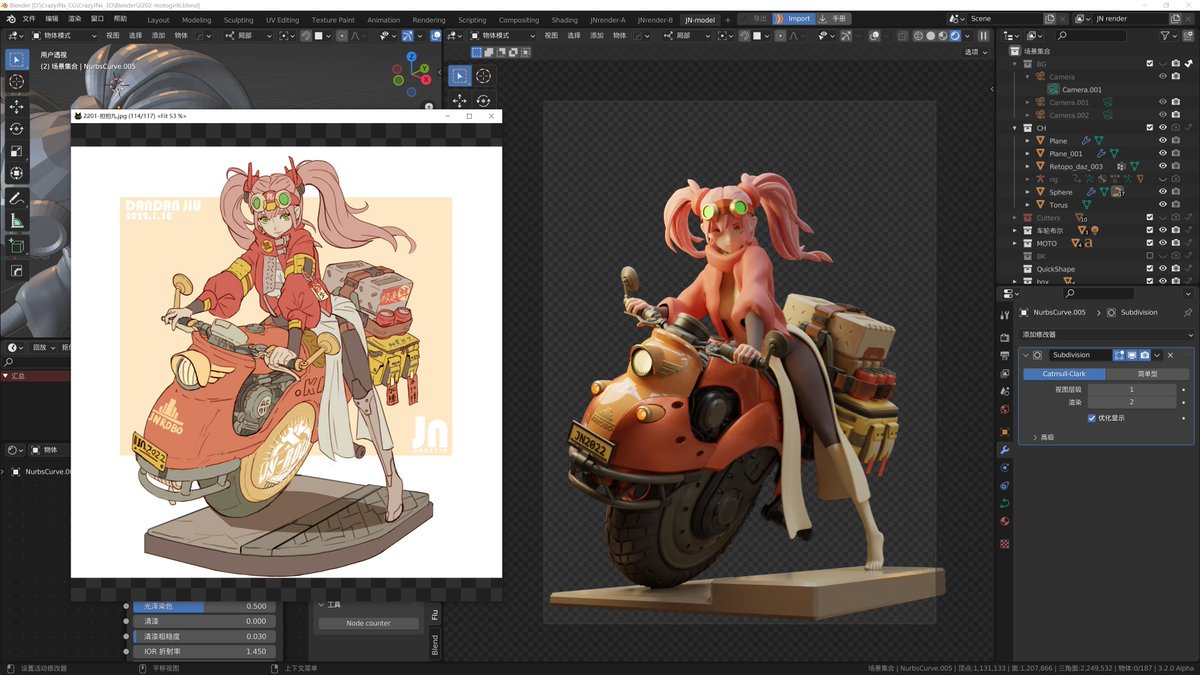The image size is (1200, 675).
Task: Select box tool in the right viewport
Action: 459,76
